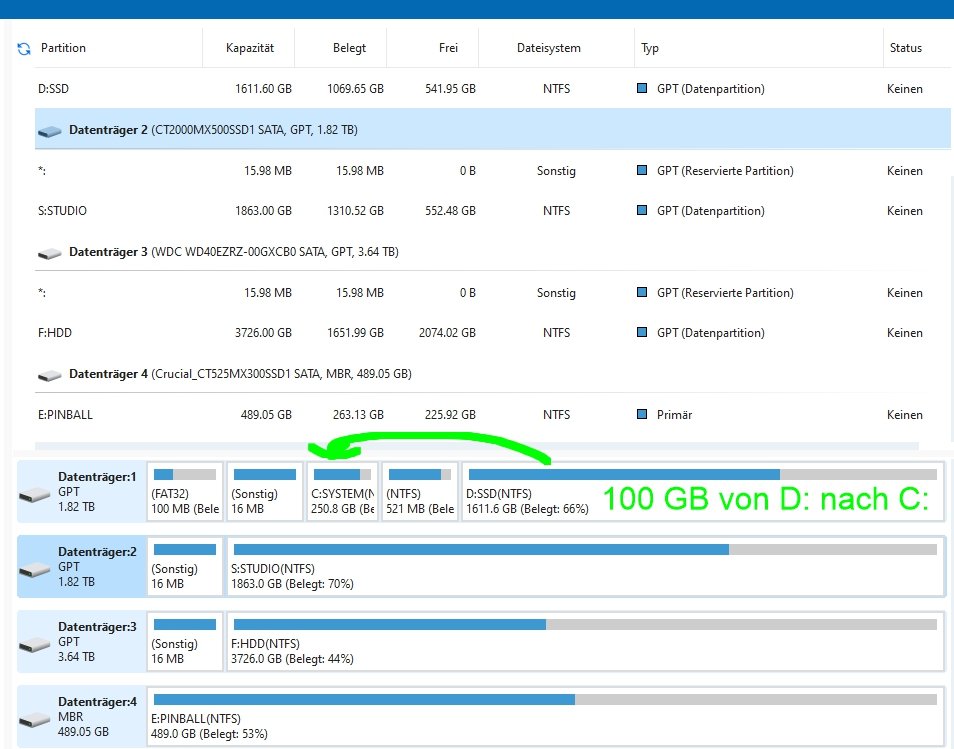Click the NTFS filesystem cell in the S:STUDIO row
The height and width of the screenshot is (749, 954).
[556, 211]
